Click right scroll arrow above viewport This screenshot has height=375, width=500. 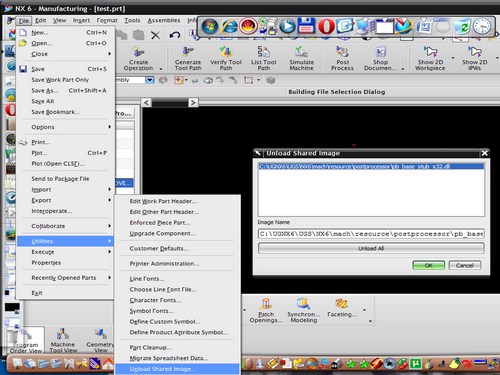(x=193, y=102)
